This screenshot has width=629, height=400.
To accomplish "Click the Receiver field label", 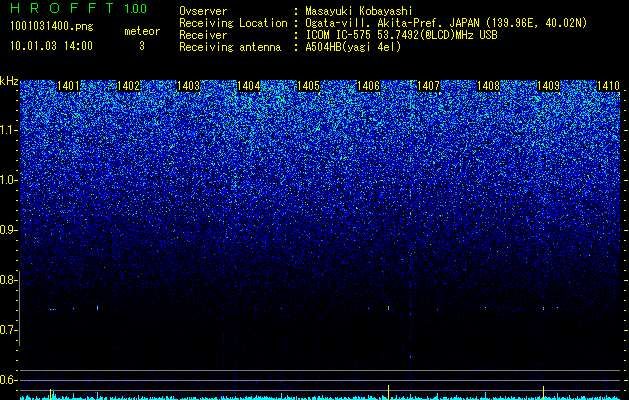I will coord(203,35).
